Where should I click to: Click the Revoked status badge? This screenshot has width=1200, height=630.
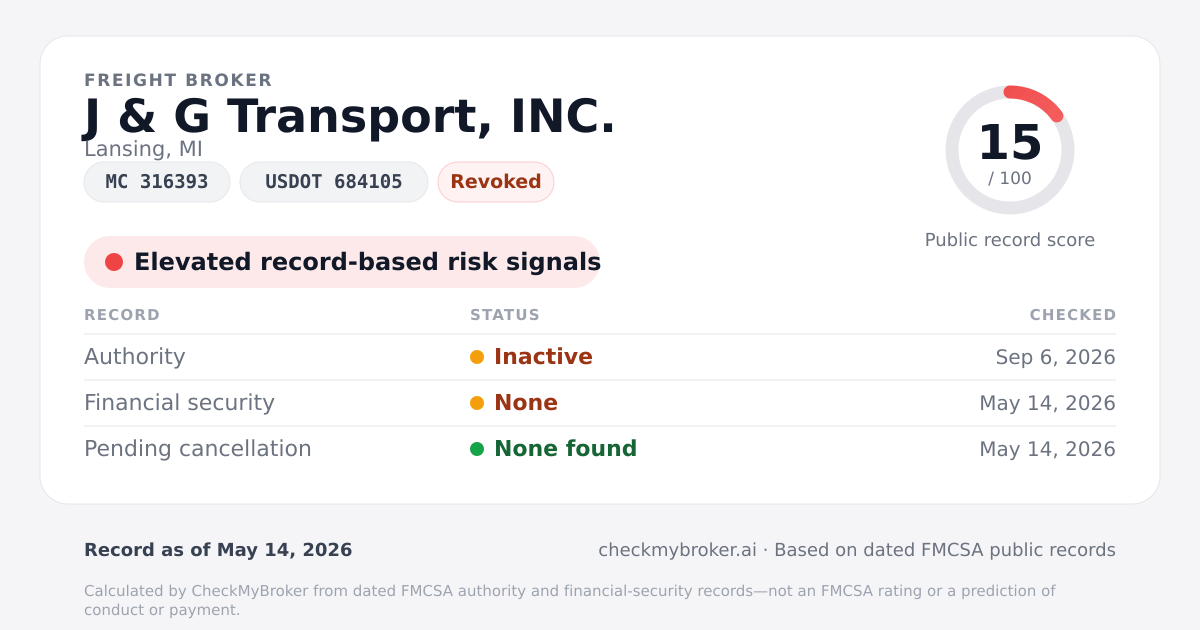tap(496, 182)
